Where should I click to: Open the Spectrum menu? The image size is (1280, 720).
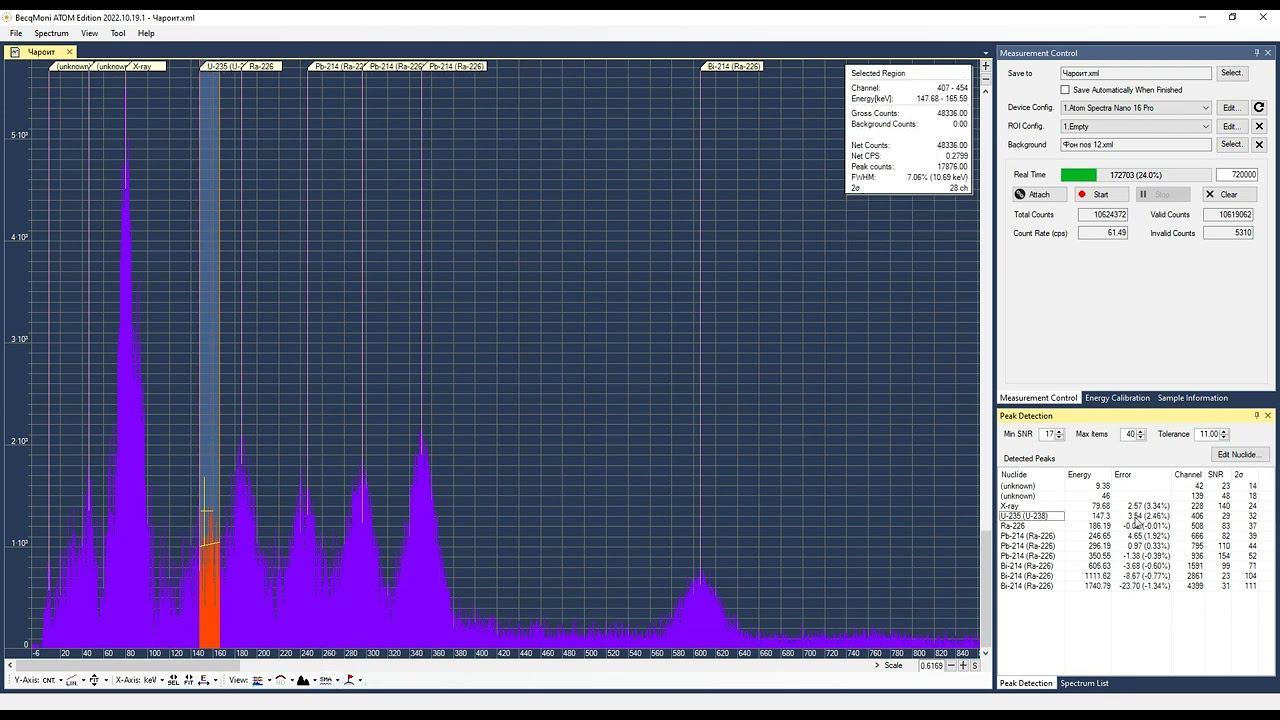(51, 33)
